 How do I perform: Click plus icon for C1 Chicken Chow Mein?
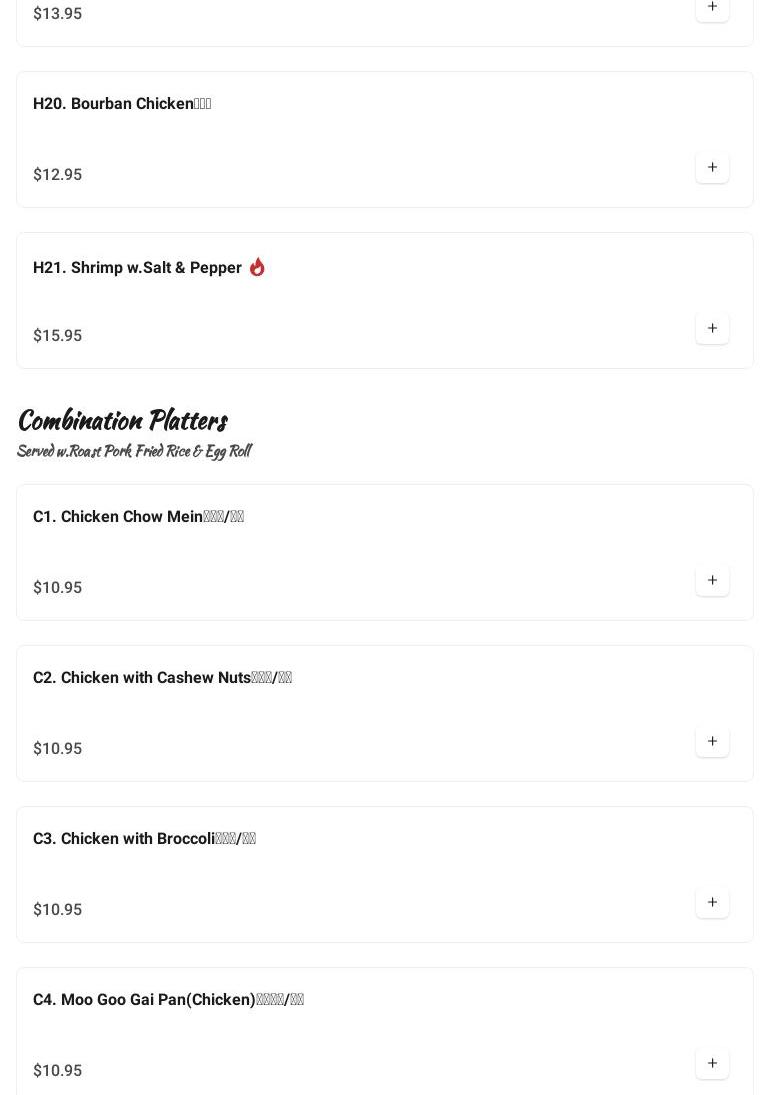point(712,581)
